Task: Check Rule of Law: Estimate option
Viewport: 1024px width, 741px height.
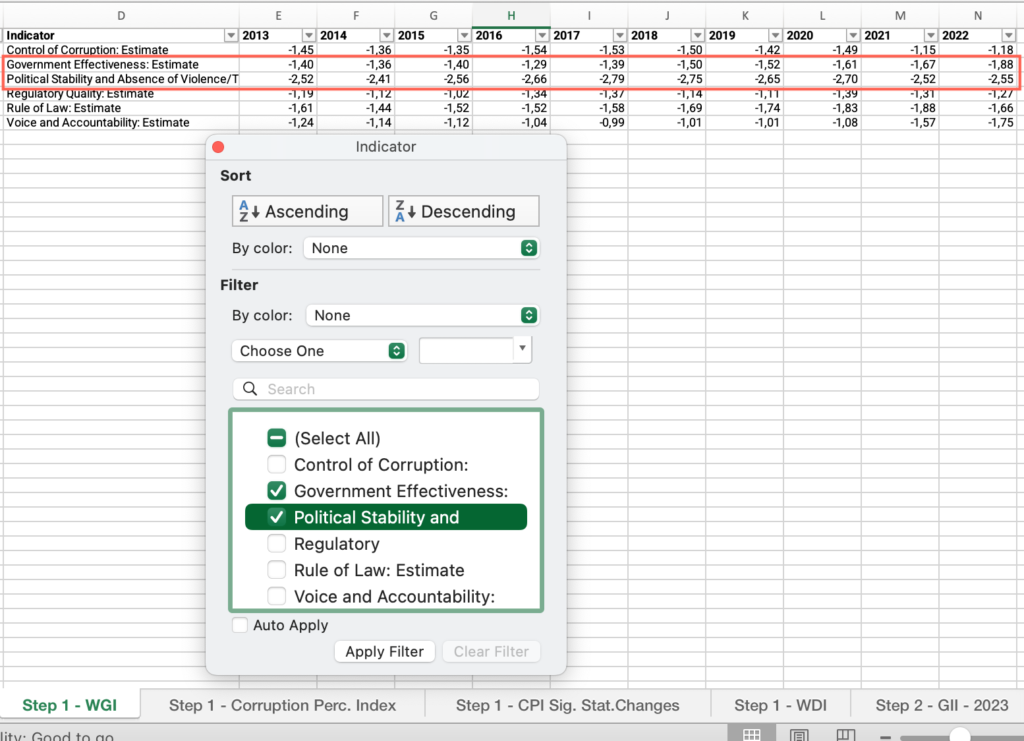Action: point(277,570)
